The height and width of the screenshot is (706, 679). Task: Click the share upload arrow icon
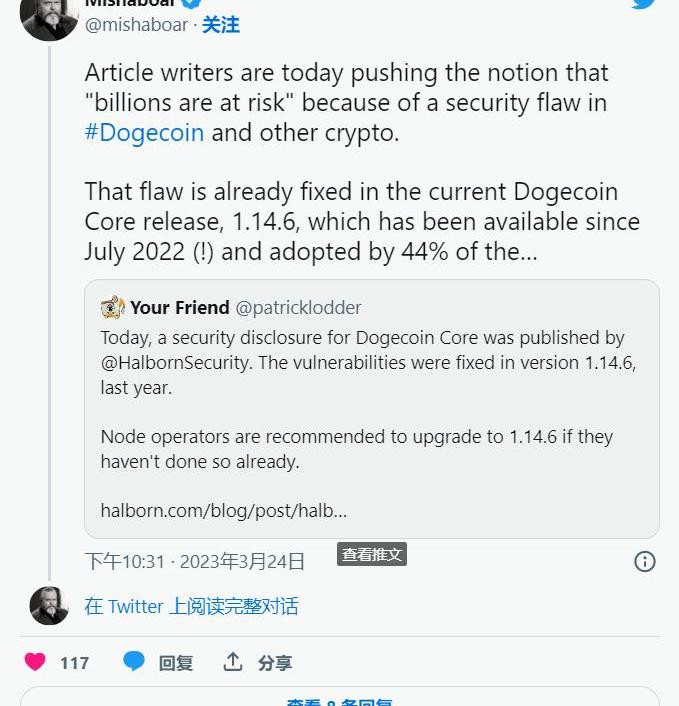click(x=233, y=662)
